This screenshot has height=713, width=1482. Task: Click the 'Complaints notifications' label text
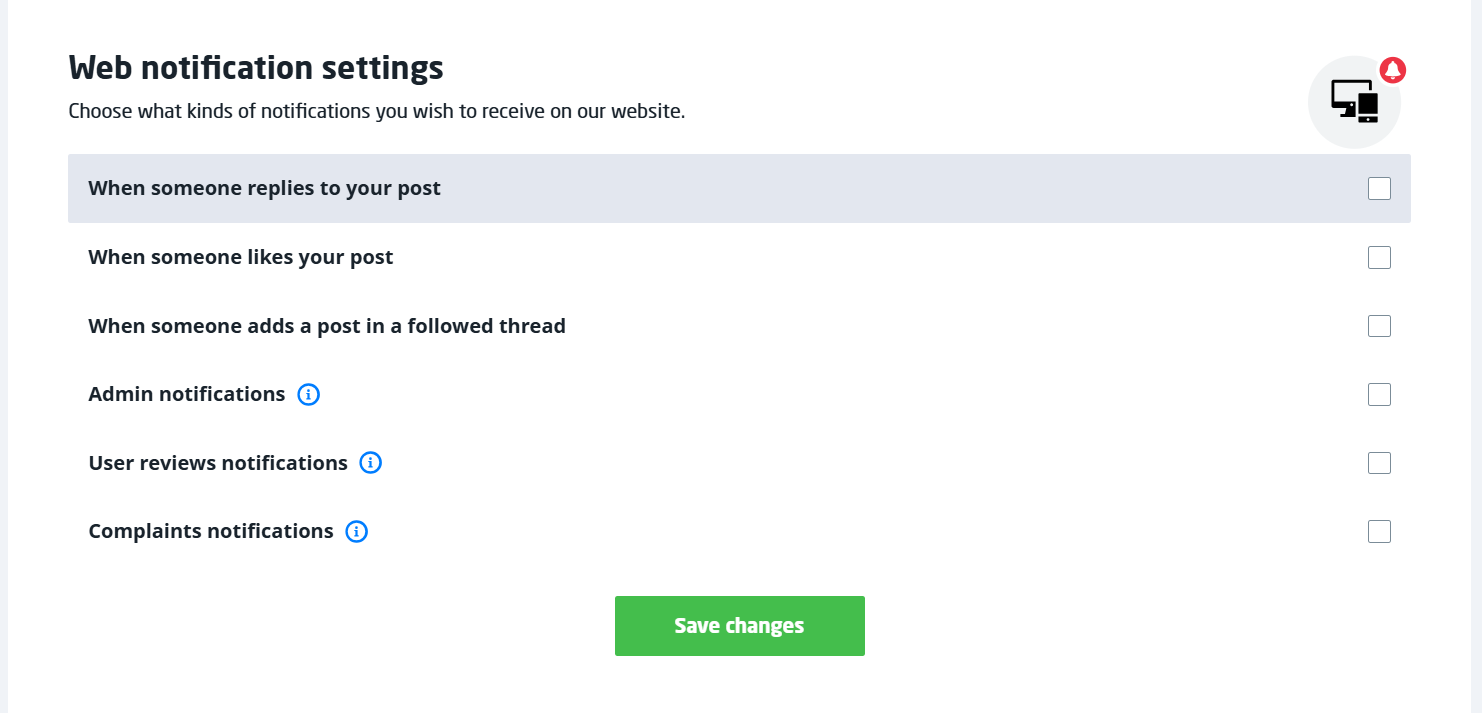(x=211, y=532)
